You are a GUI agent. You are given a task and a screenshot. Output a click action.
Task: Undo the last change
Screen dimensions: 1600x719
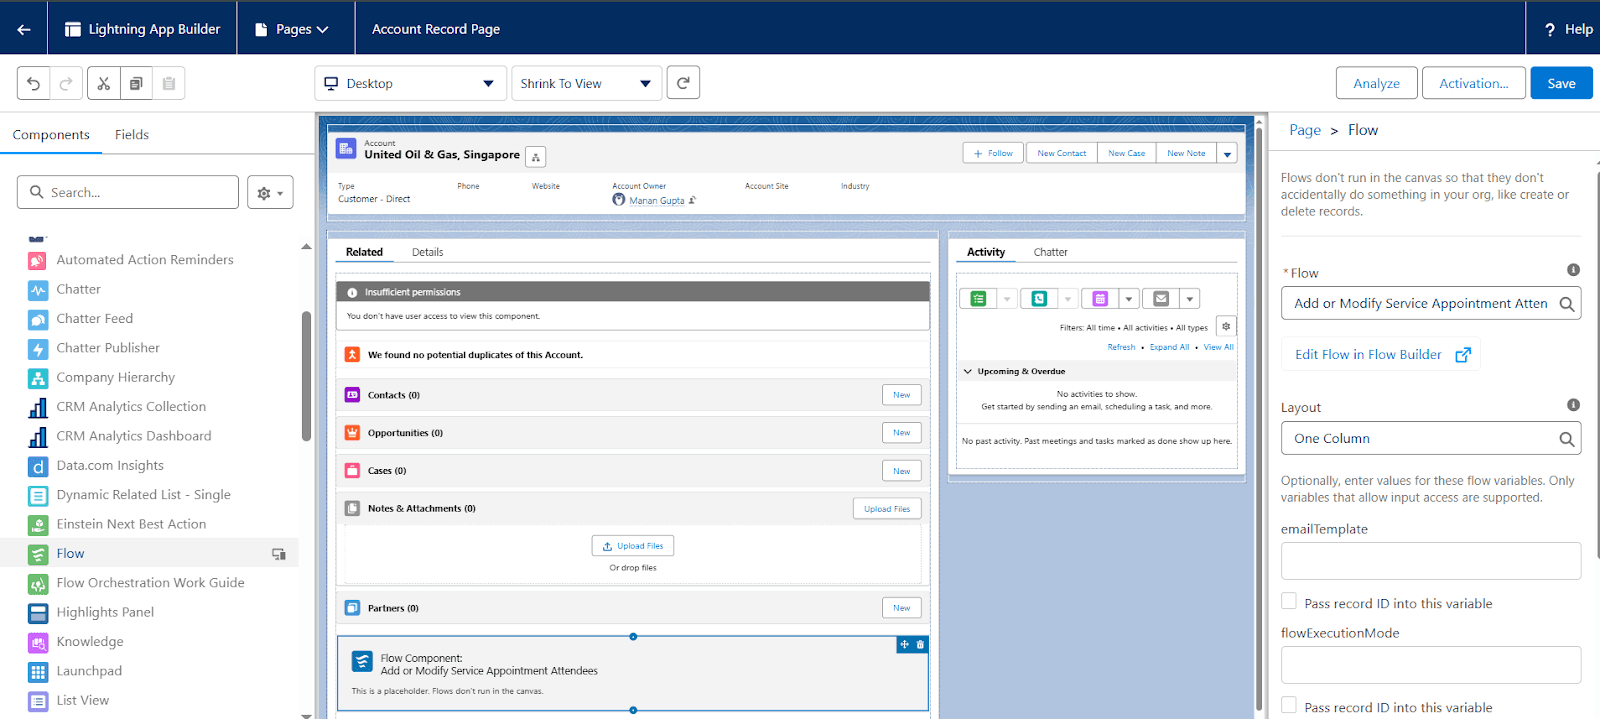tap(34, 83)
